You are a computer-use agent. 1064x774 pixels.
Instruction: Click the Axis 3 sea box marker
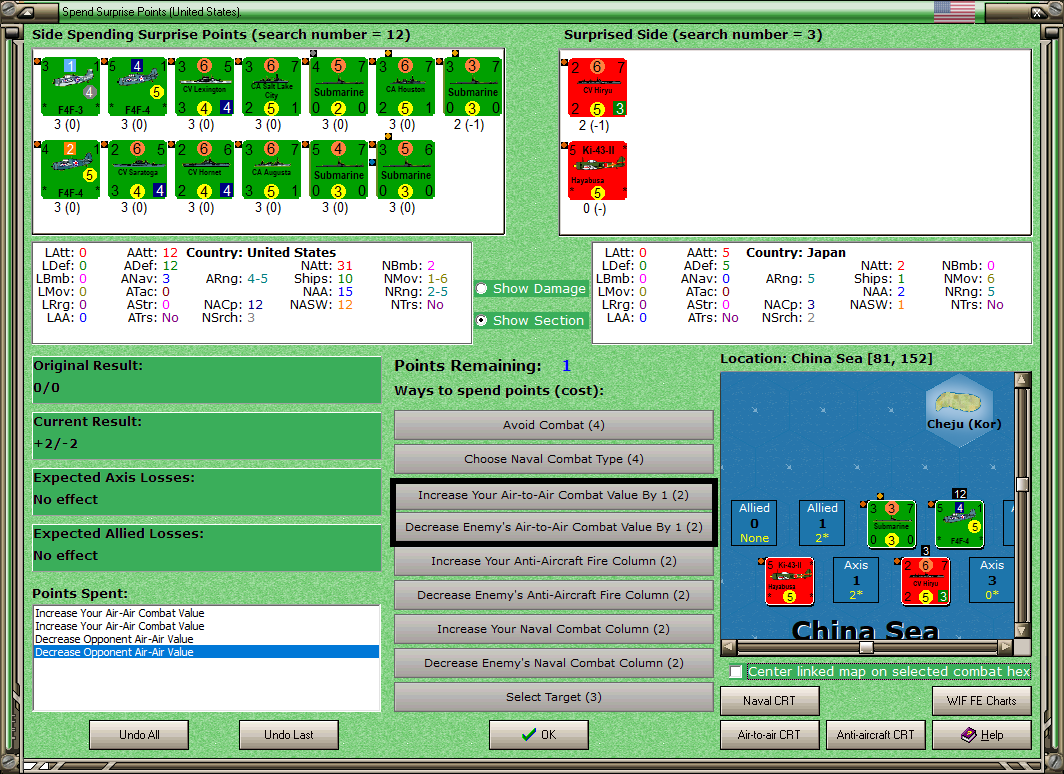pyautogui.click(x=992, y=580)
